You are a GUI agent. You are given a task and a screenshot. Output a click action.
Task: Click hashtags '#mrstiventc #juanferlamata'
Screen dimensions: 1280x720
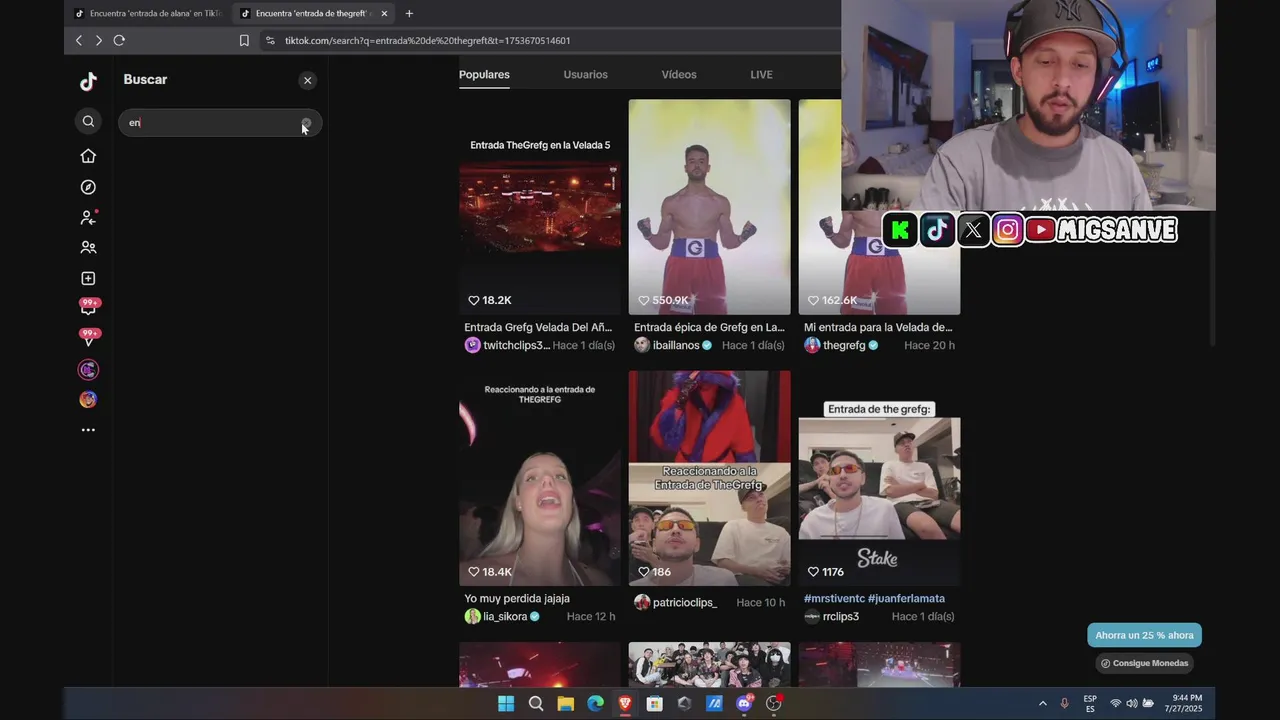(874, 598)
